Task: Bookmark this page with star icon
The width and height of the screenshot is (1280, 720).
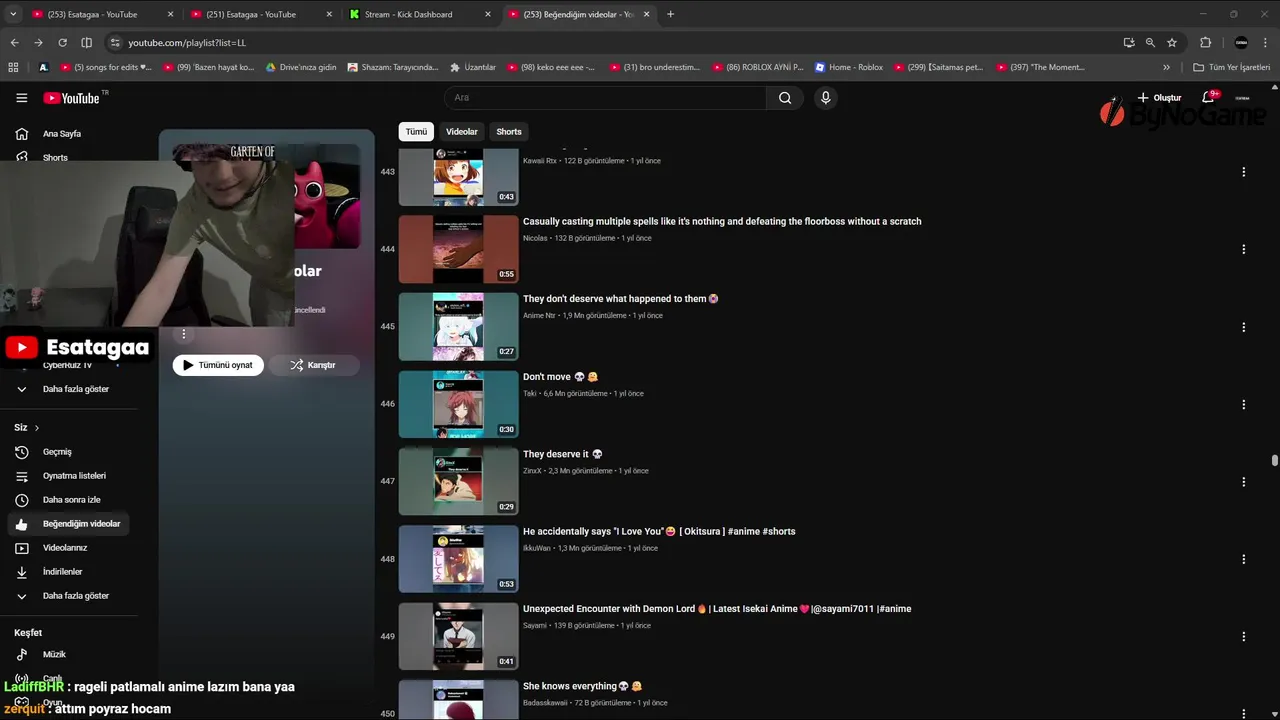Action: [x=1172, y=43]
